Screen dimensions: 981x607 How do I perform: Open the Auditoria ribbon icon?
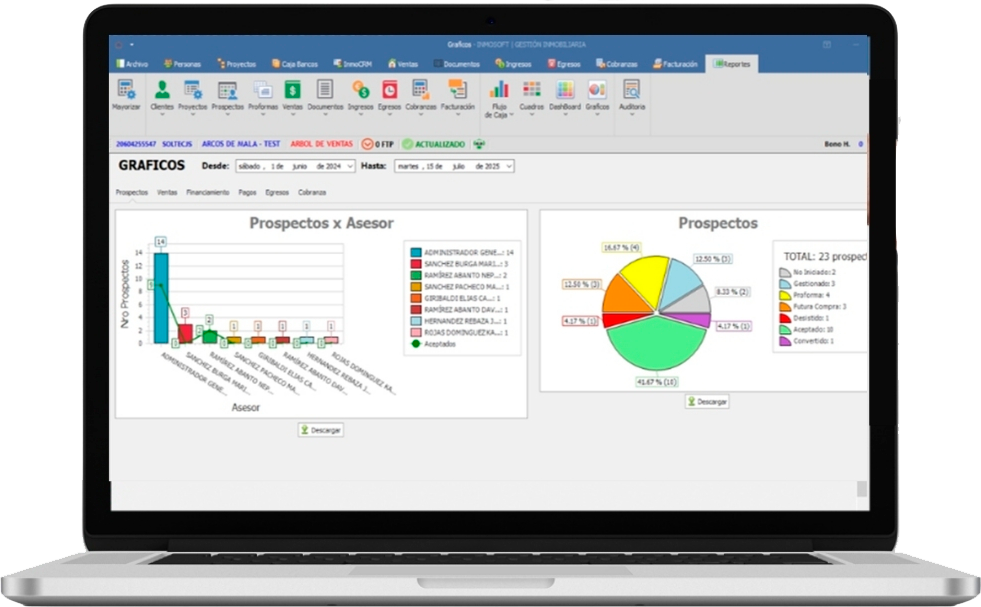pos(632,90)
